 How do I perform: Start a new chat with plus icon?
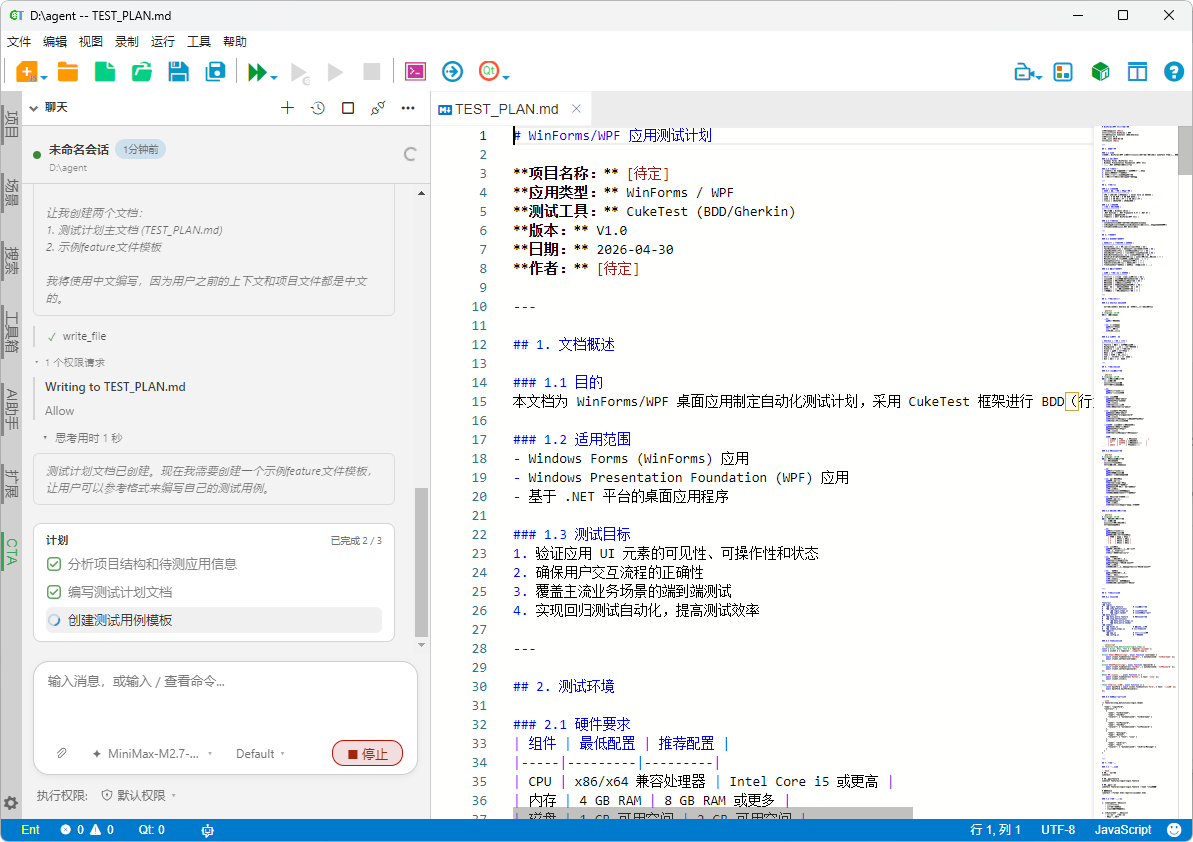[288, 108]
